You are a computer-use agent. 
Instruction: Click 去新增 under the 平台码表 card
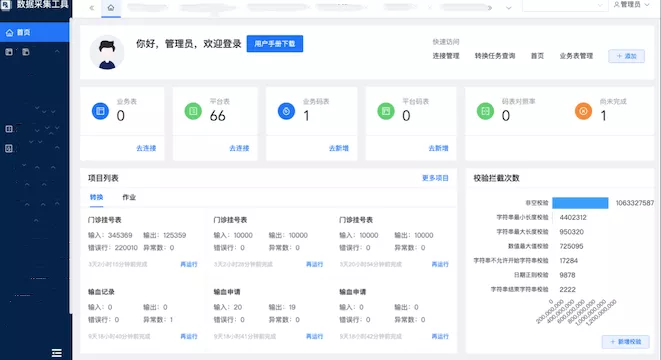pos(438,148)
